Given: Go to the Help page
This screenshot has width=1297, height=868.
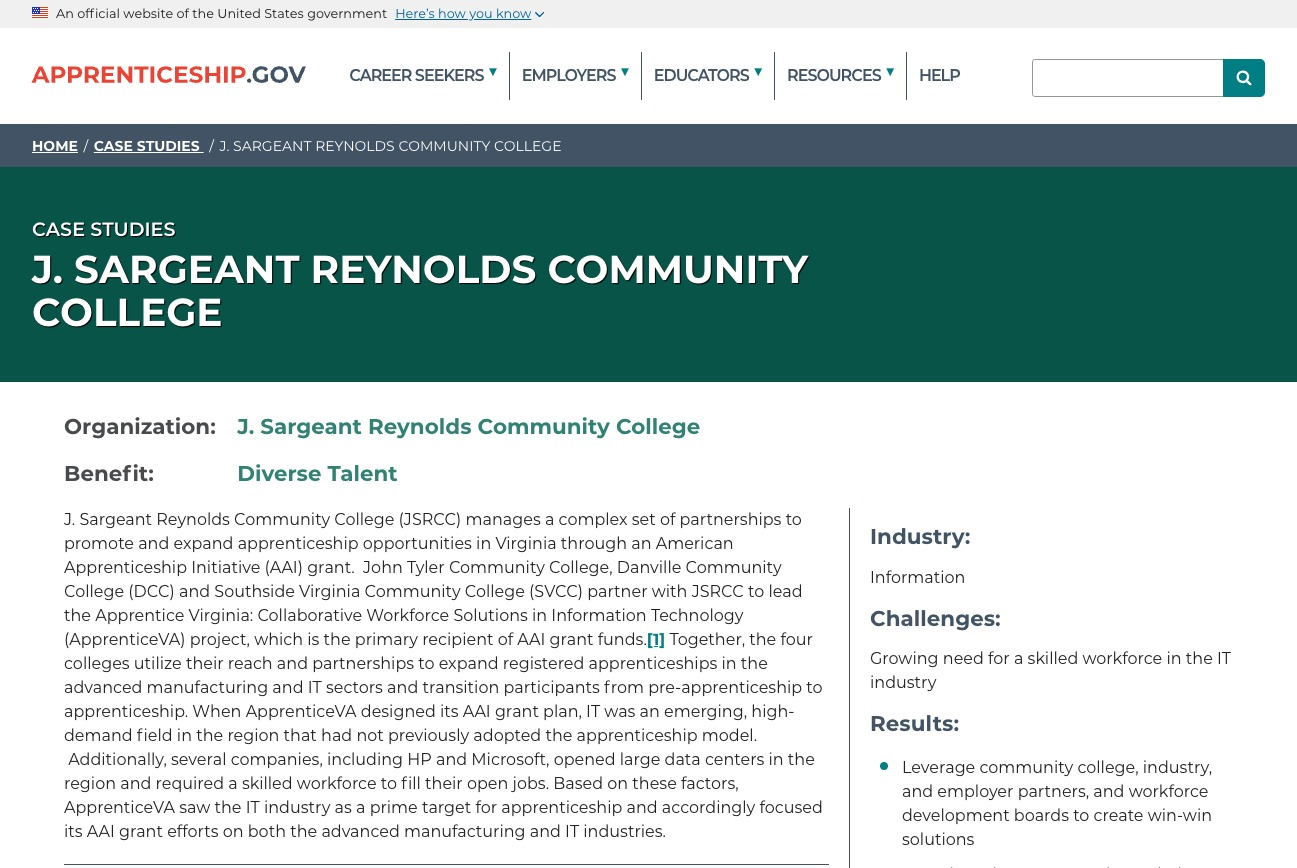Looking at the screenshot, I should tap(939, 76).
